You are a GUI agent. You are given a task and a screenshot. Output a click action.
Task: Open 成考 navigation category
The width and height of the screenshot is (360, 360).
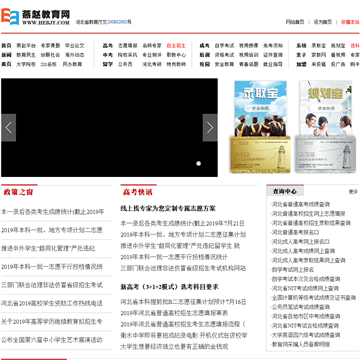click(204, 46)
